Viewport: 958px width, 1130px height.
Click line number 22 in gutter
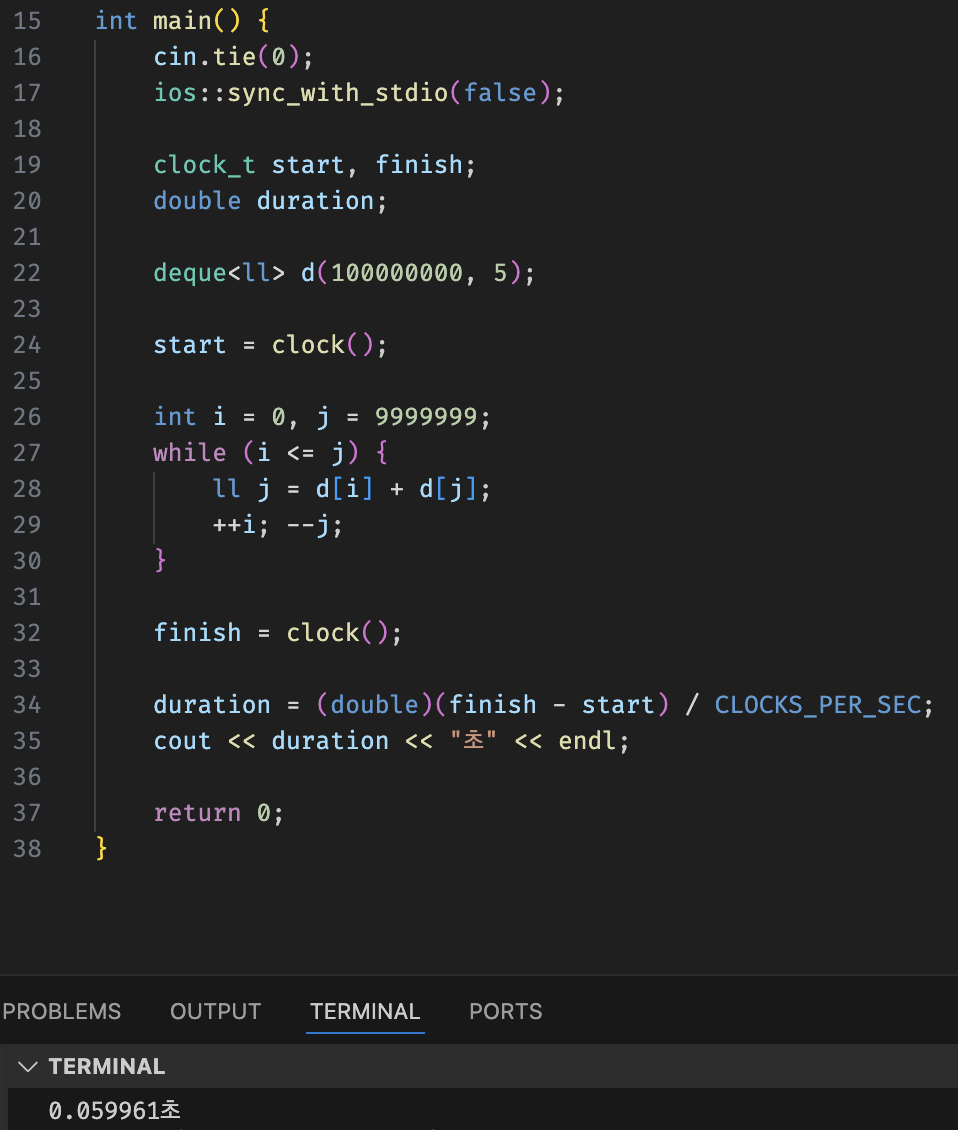click(x=27, y=273)
